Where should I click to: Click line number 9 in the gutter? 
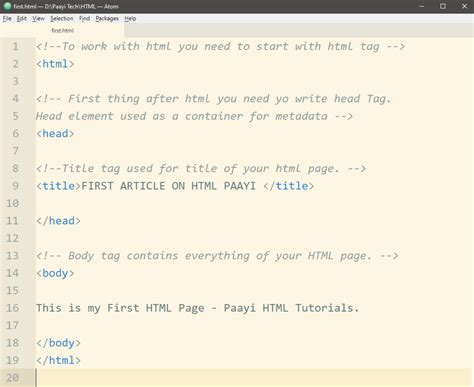point(15,186)
